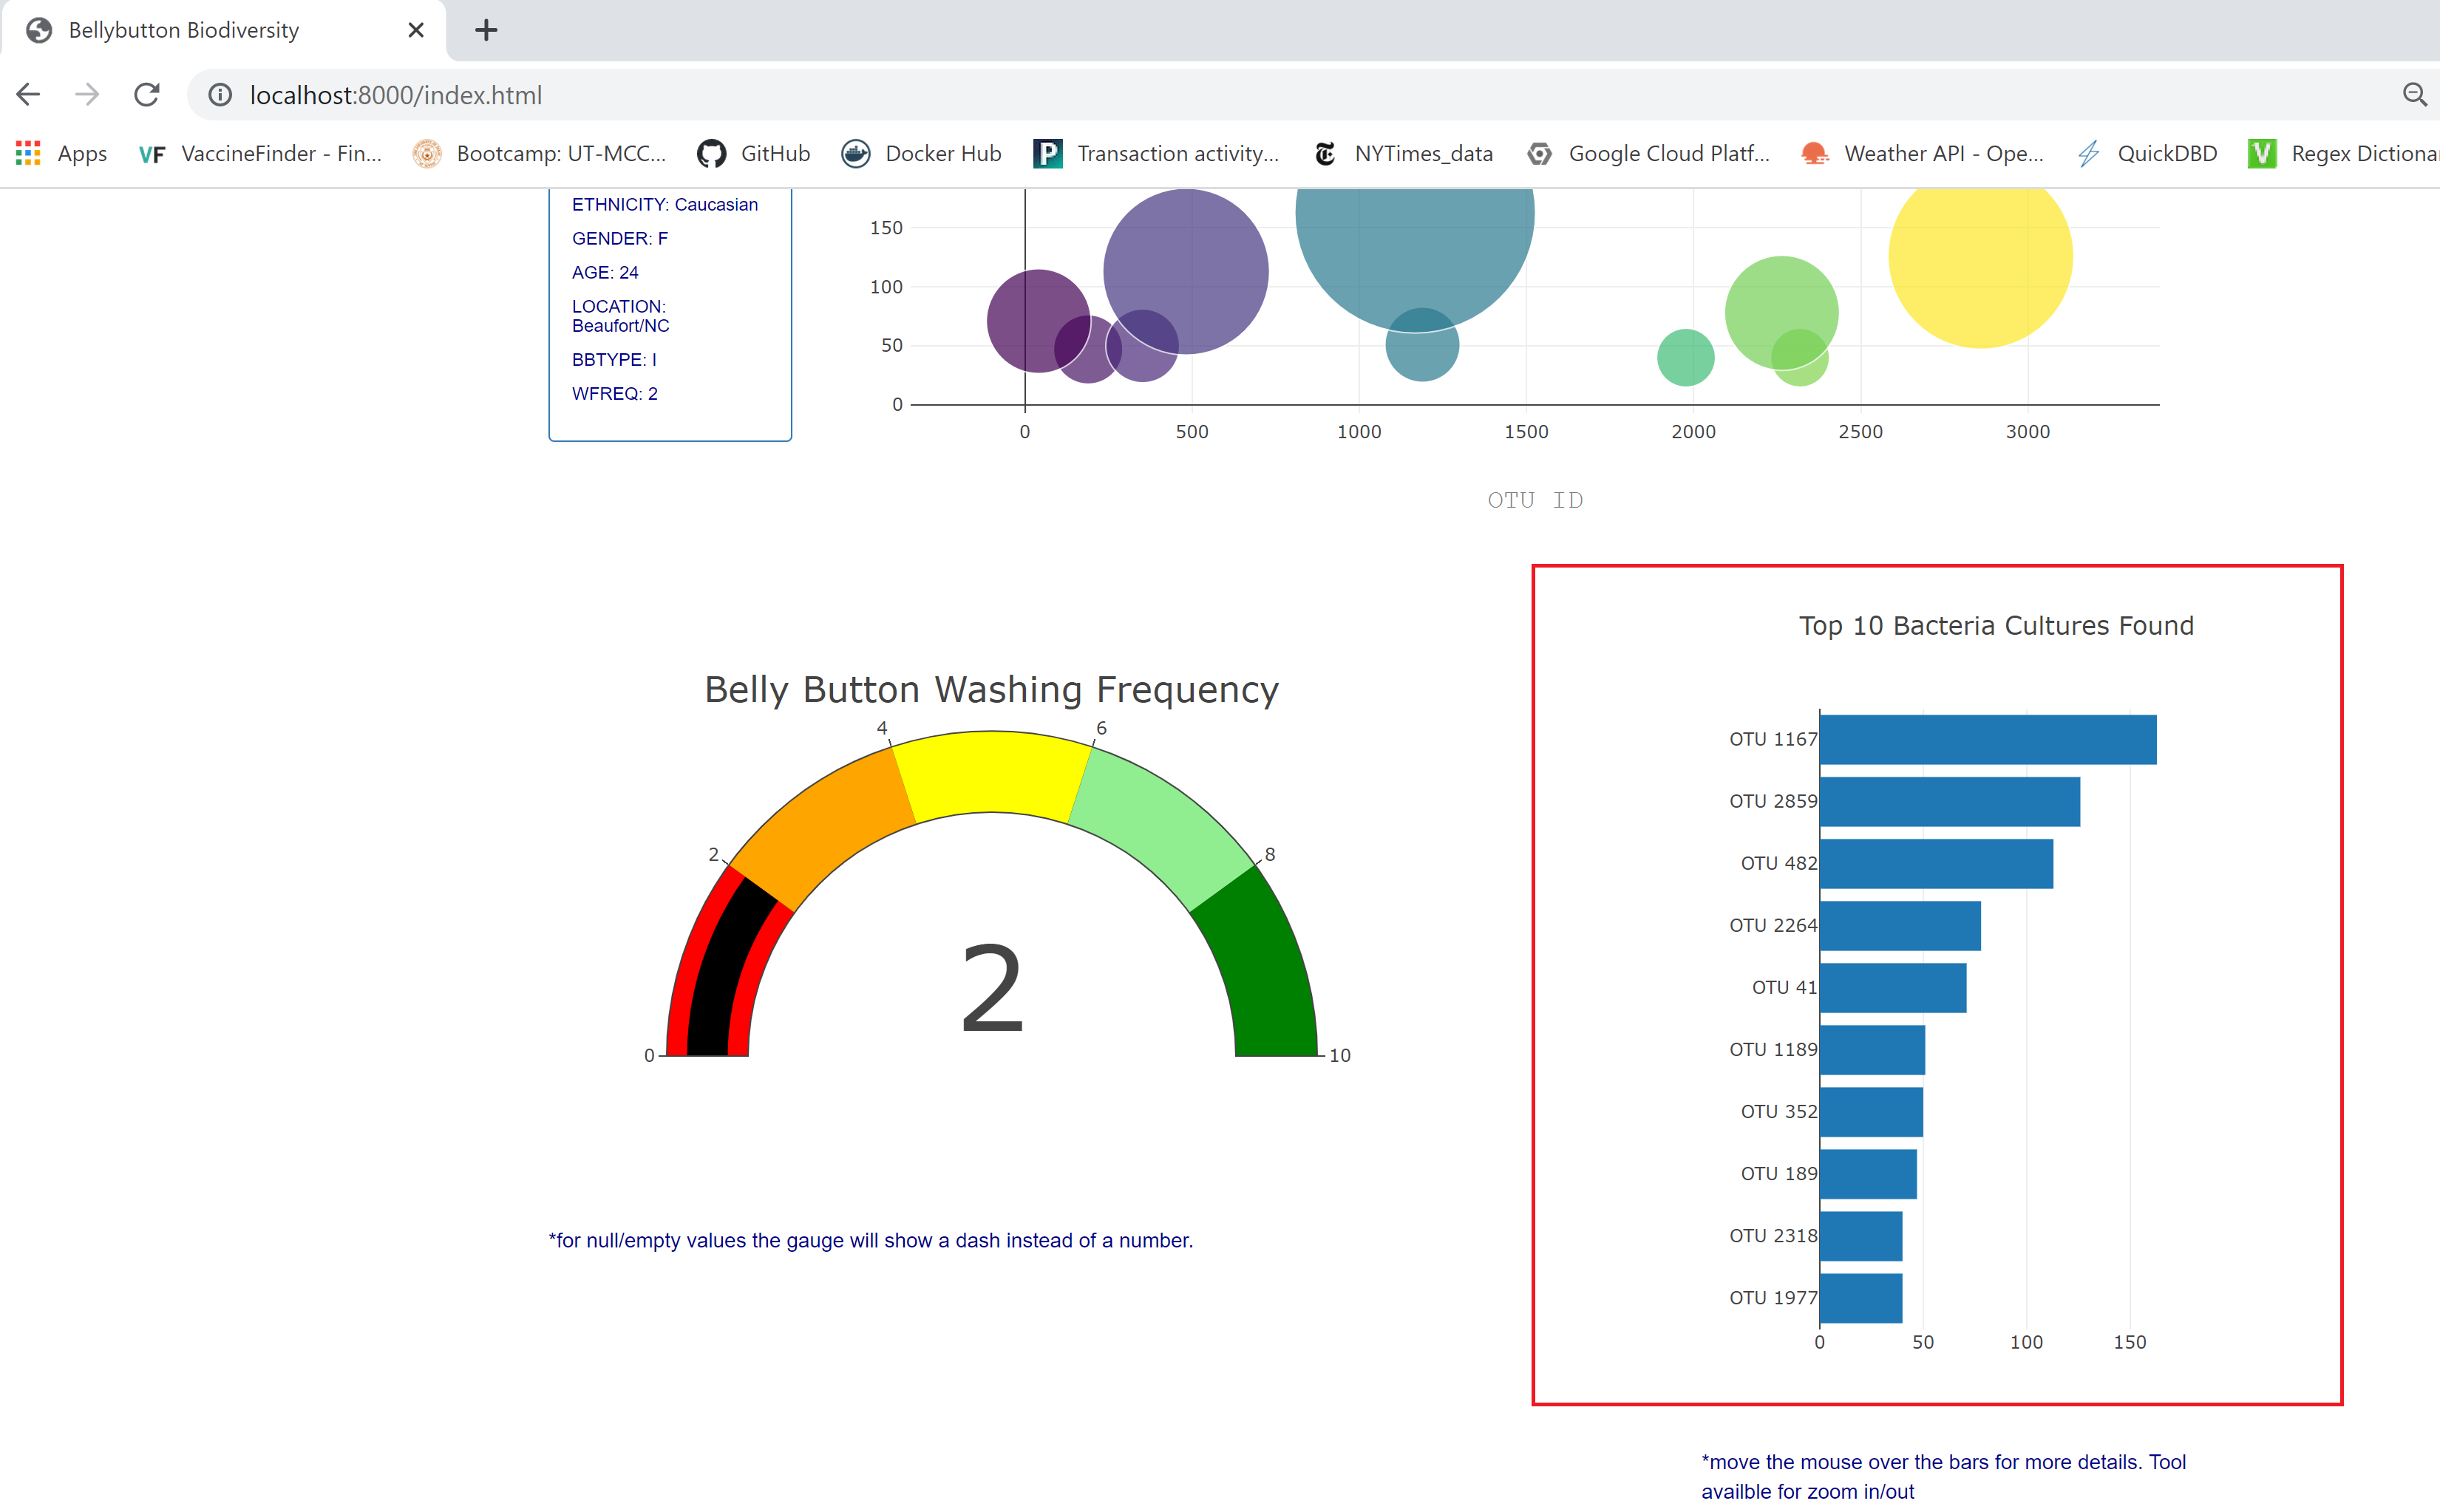Click the site info icon in address bar

tap(220, 95)
